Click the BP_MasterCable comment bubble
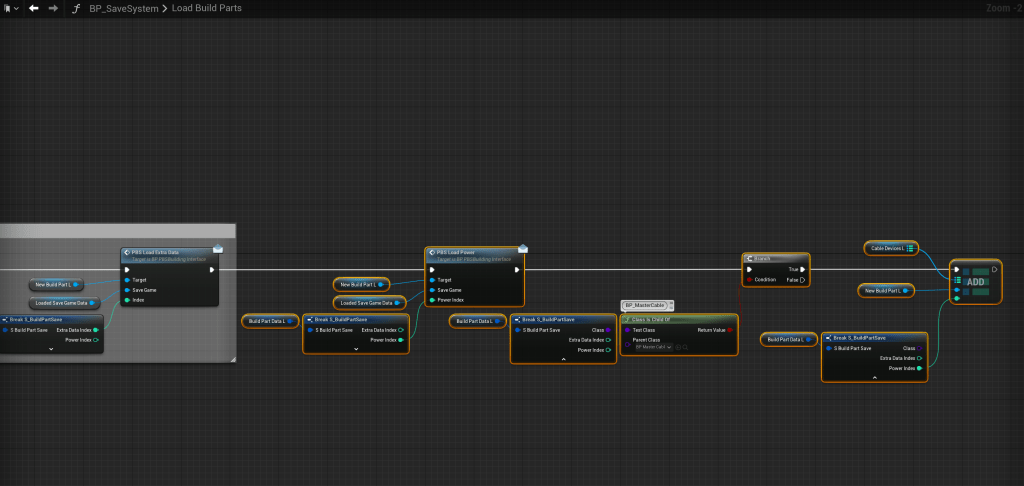 pos(645,305)
